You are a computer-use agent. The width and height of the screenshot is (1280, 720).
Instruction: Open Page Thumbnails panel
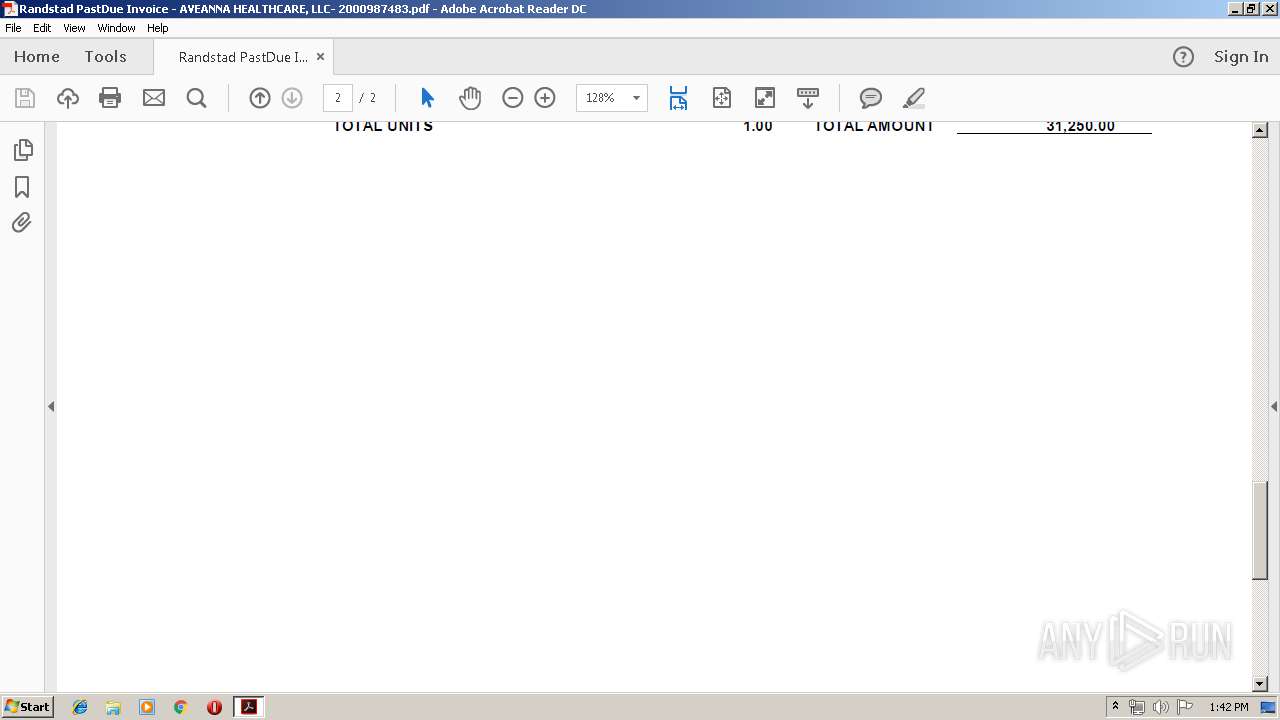[22, 150]
